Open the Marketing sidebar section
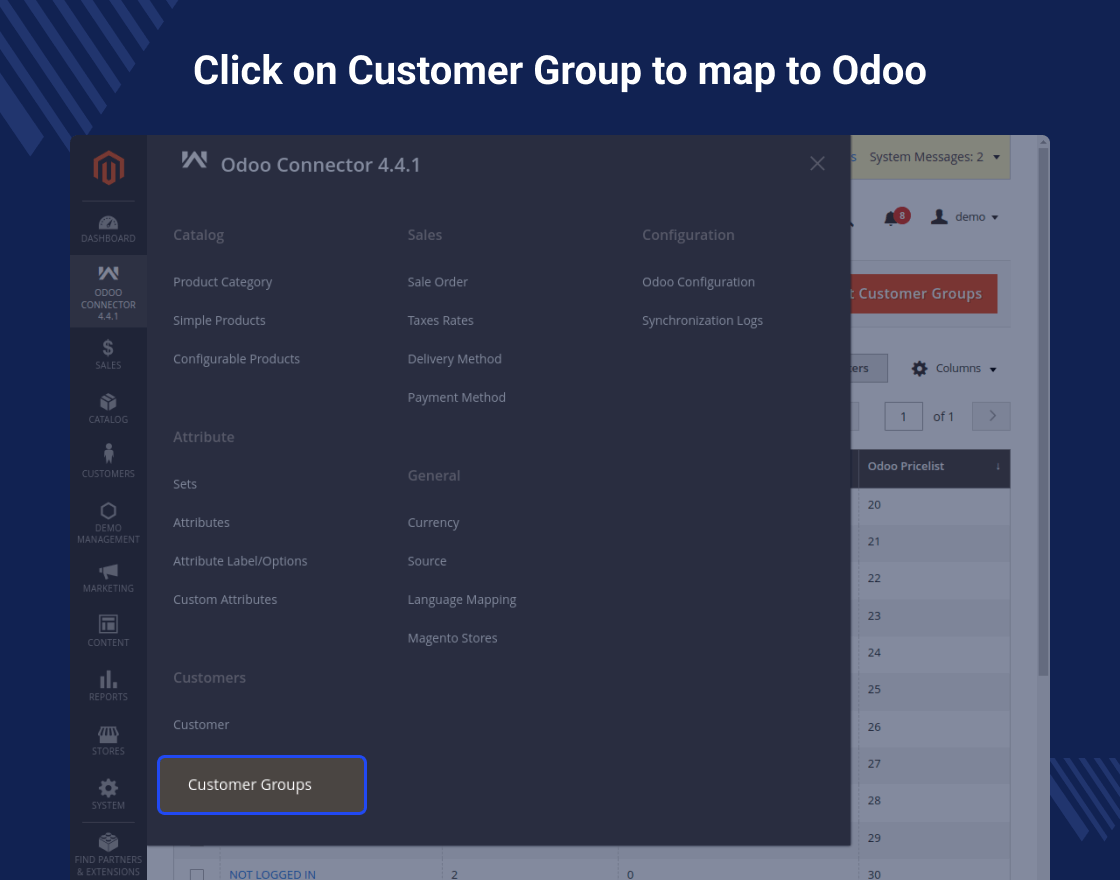 point(109,579)
